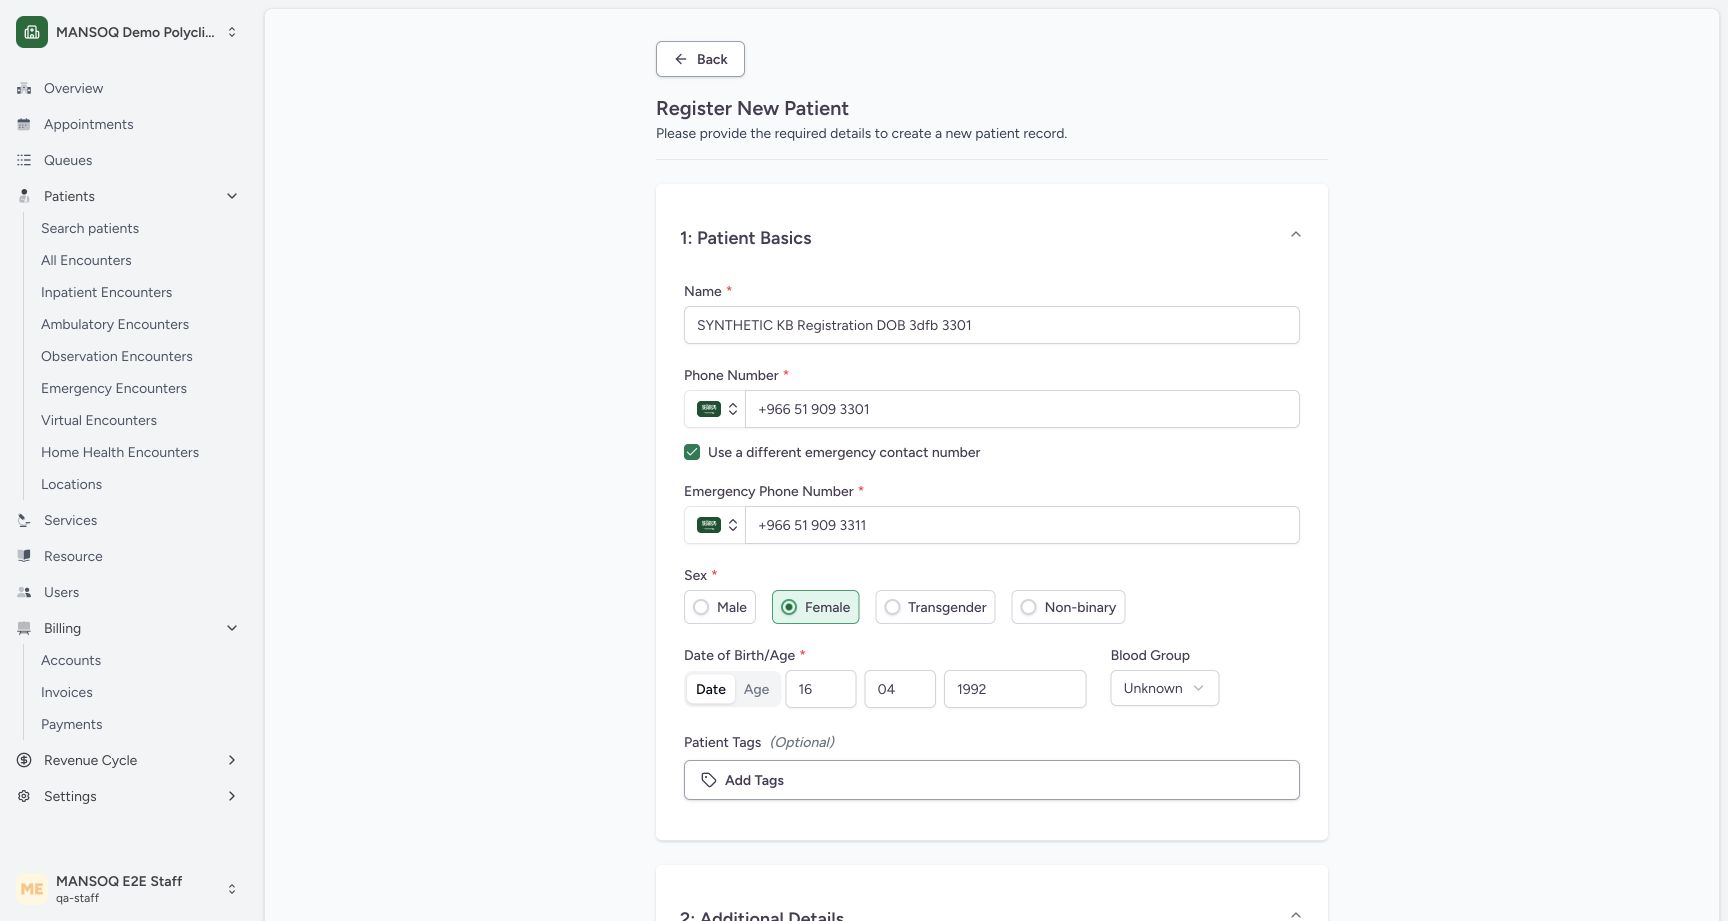
Task: Open All Encounters in sidebar
Action: pos(86,260)
